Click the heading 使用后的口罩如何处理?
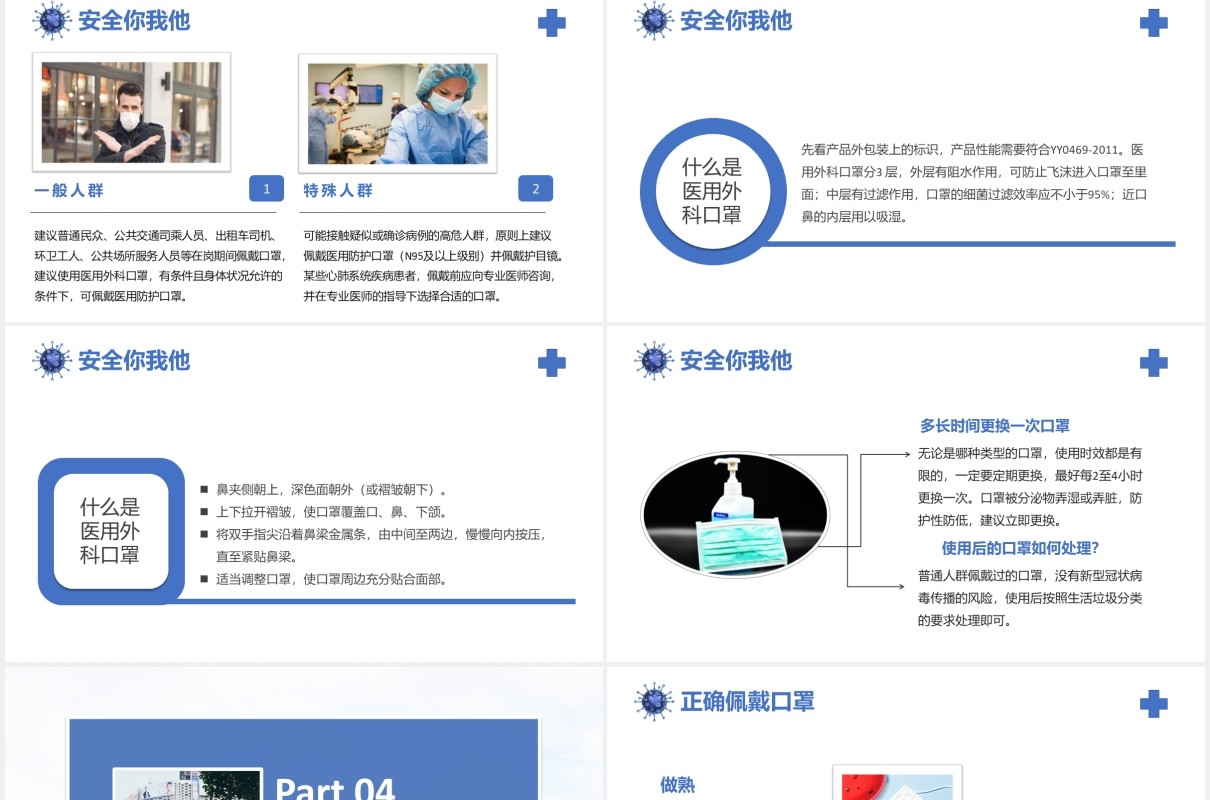Screen dimensions: 1210x800 click(1020, 548)
